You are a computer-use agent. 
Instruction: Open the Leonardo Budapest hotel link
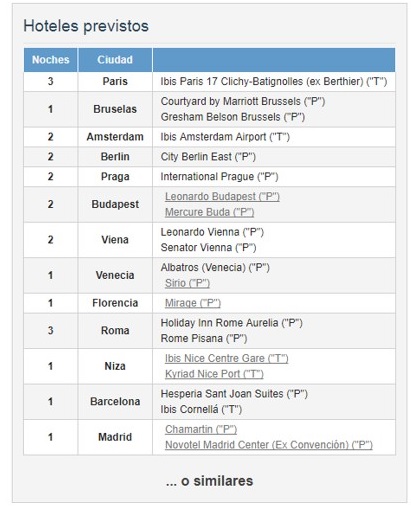tap(222, 197)
